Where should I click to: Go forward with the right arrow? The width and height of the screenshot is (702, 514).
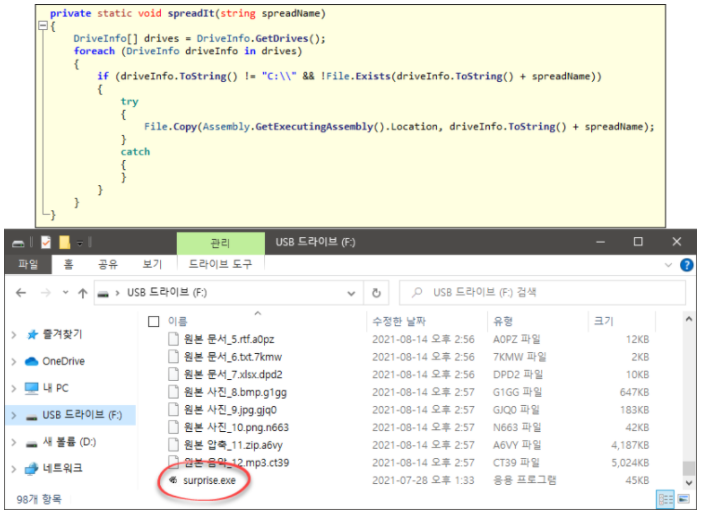[x=46, y=293]
